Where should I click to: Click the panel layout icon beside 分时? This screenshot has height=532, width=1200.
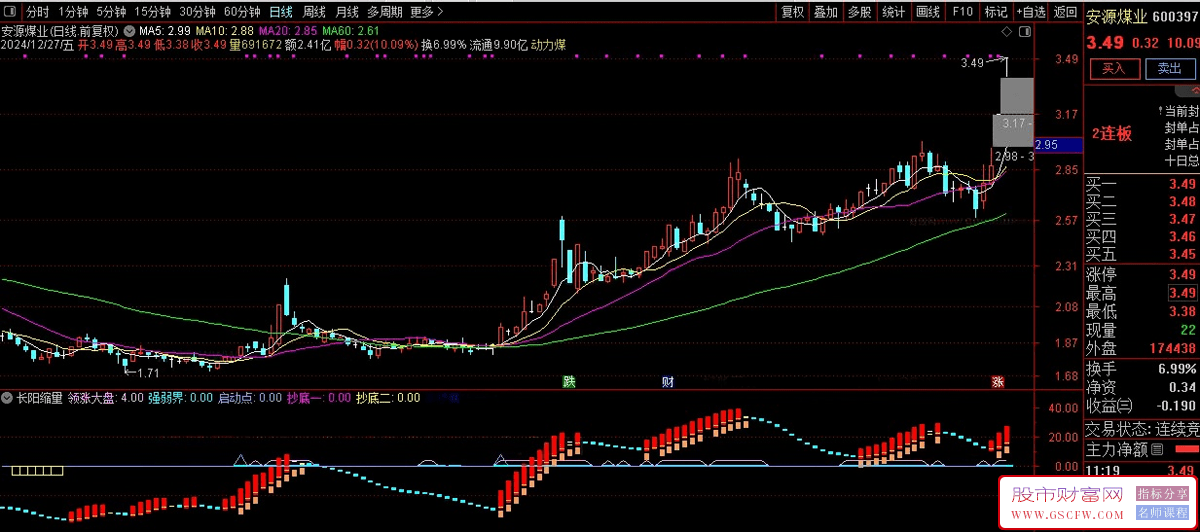[x=10, y=12]
